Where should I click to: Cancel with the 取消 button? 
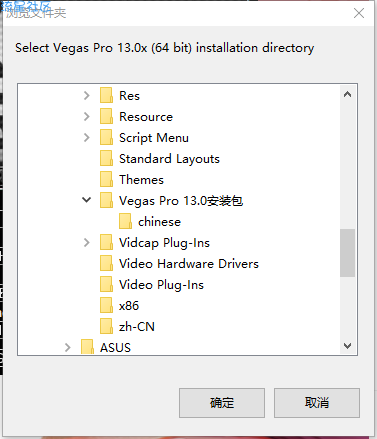click(317, 403)
